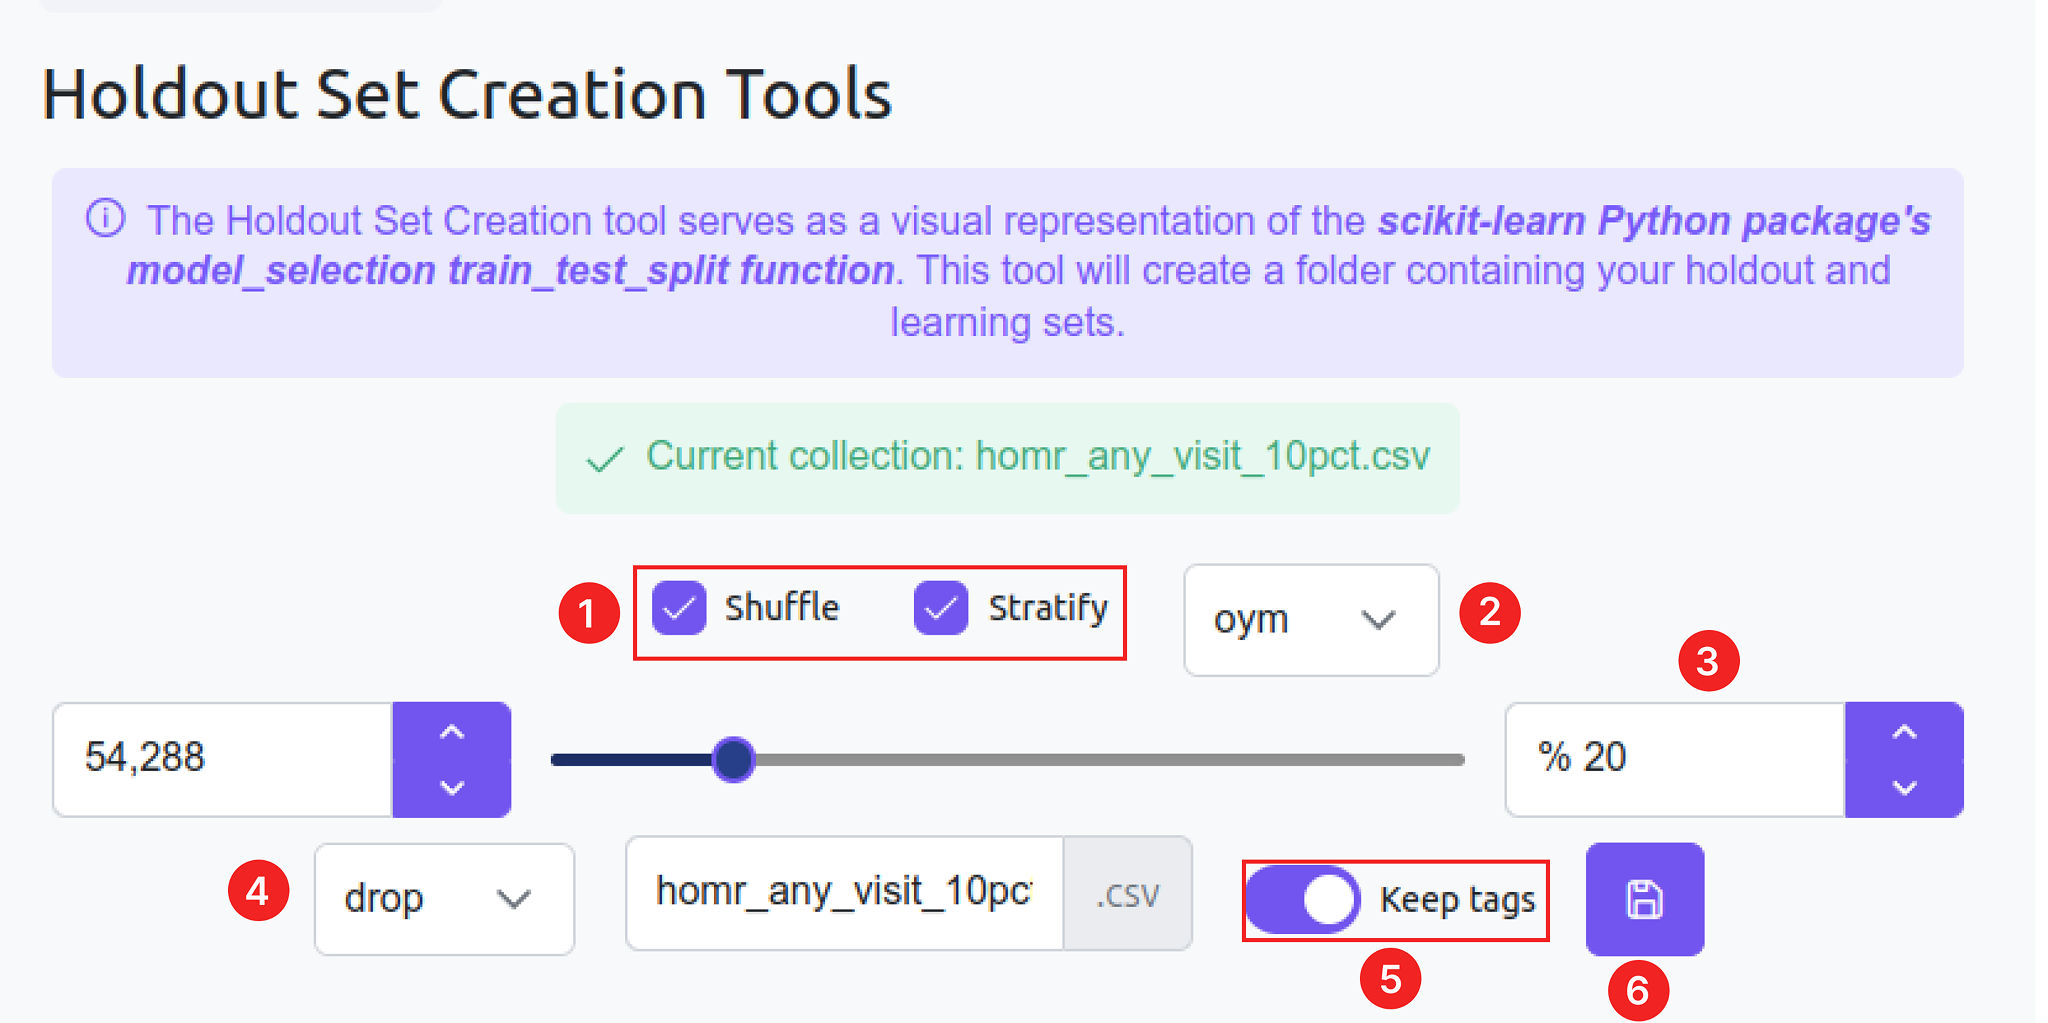The image size is (2048, 1023).
Task: Expand the drop NaN handling dropdown
Action: tap(443, 899)
